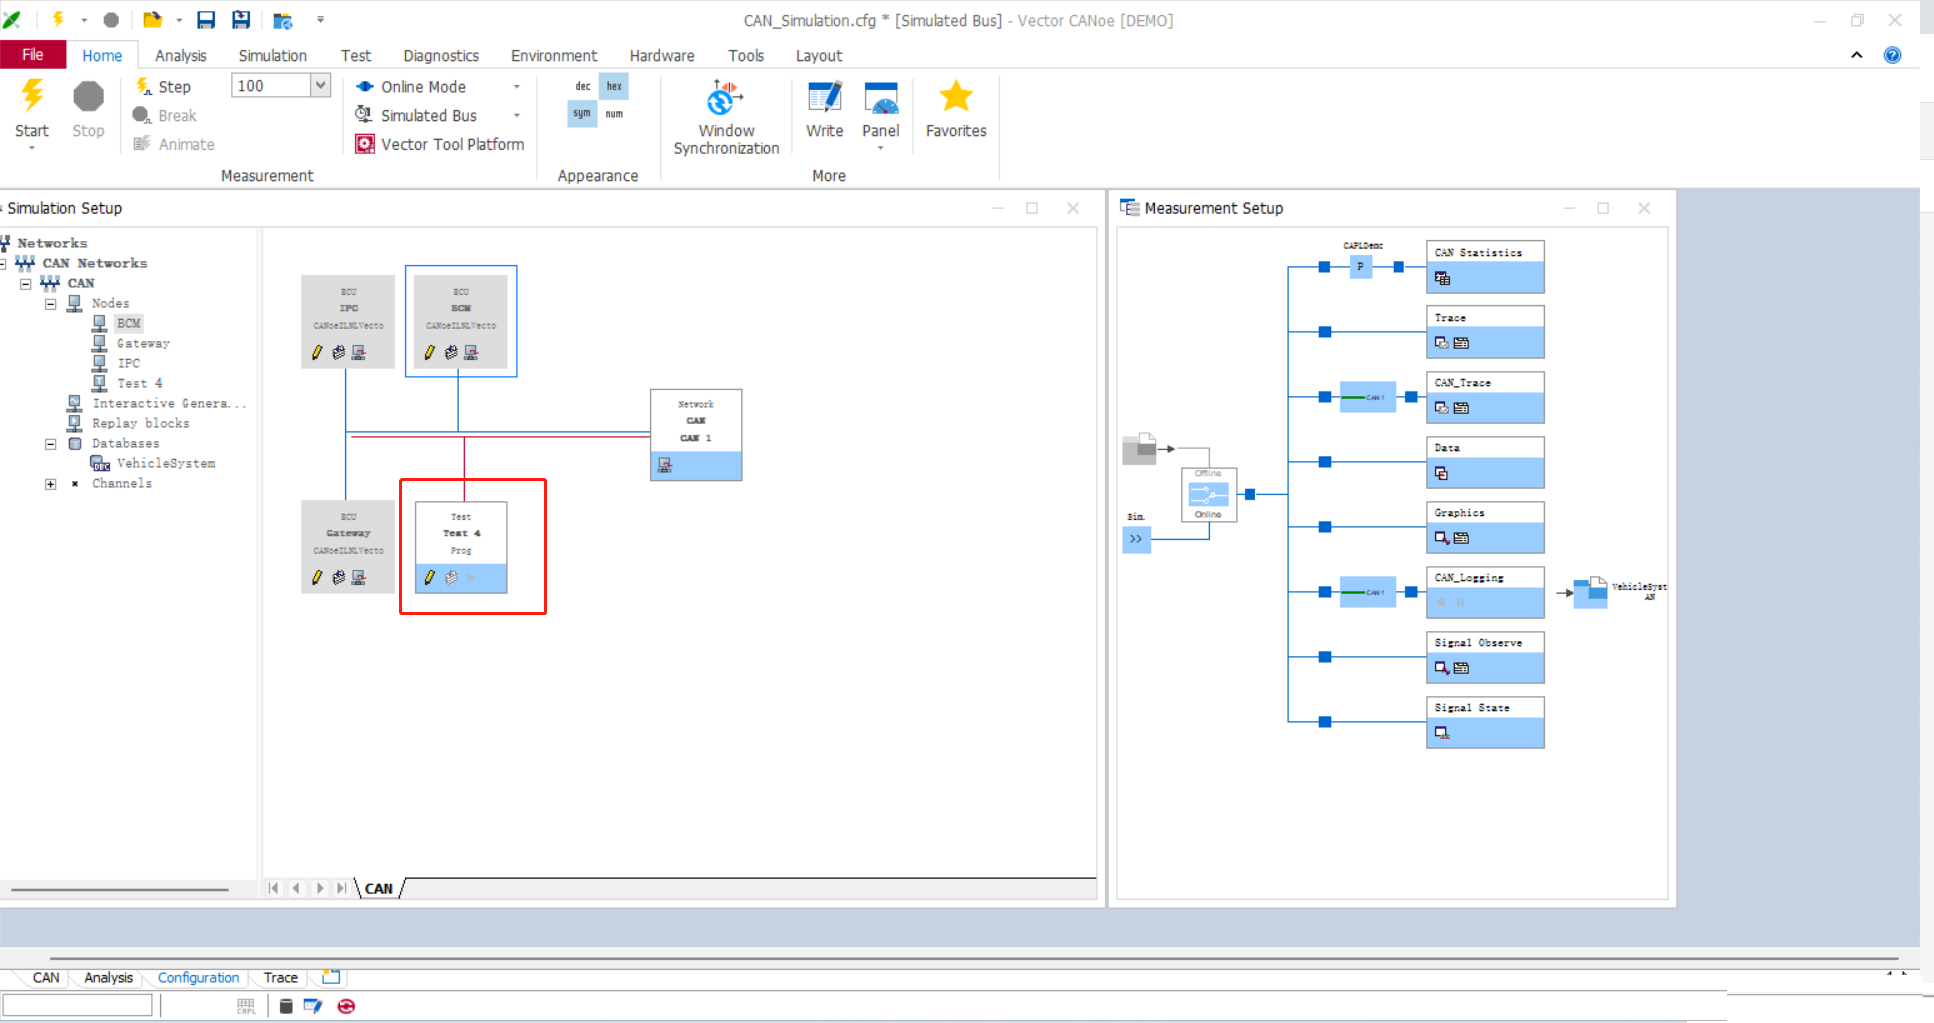Select Gateway node in tree
The height and width of the screenshot is (1023, 1934).
(142, 343)
